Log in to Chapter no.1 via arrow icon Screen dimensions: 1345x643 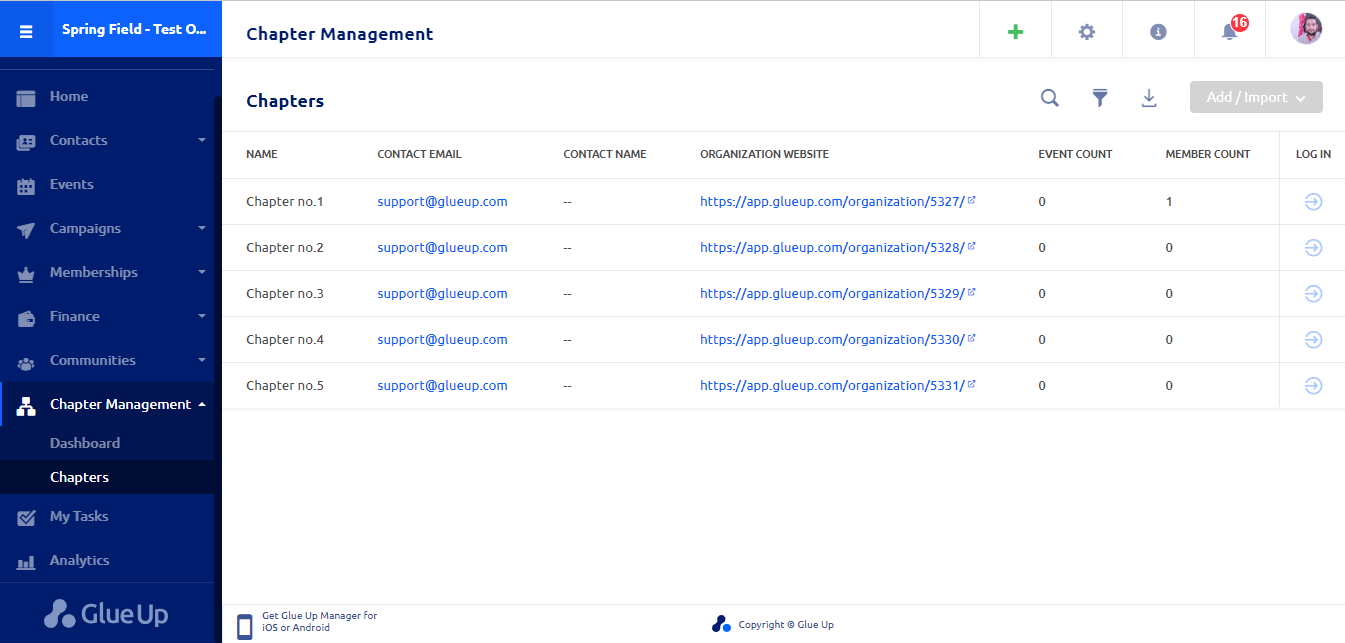(x=1314, y=202)
